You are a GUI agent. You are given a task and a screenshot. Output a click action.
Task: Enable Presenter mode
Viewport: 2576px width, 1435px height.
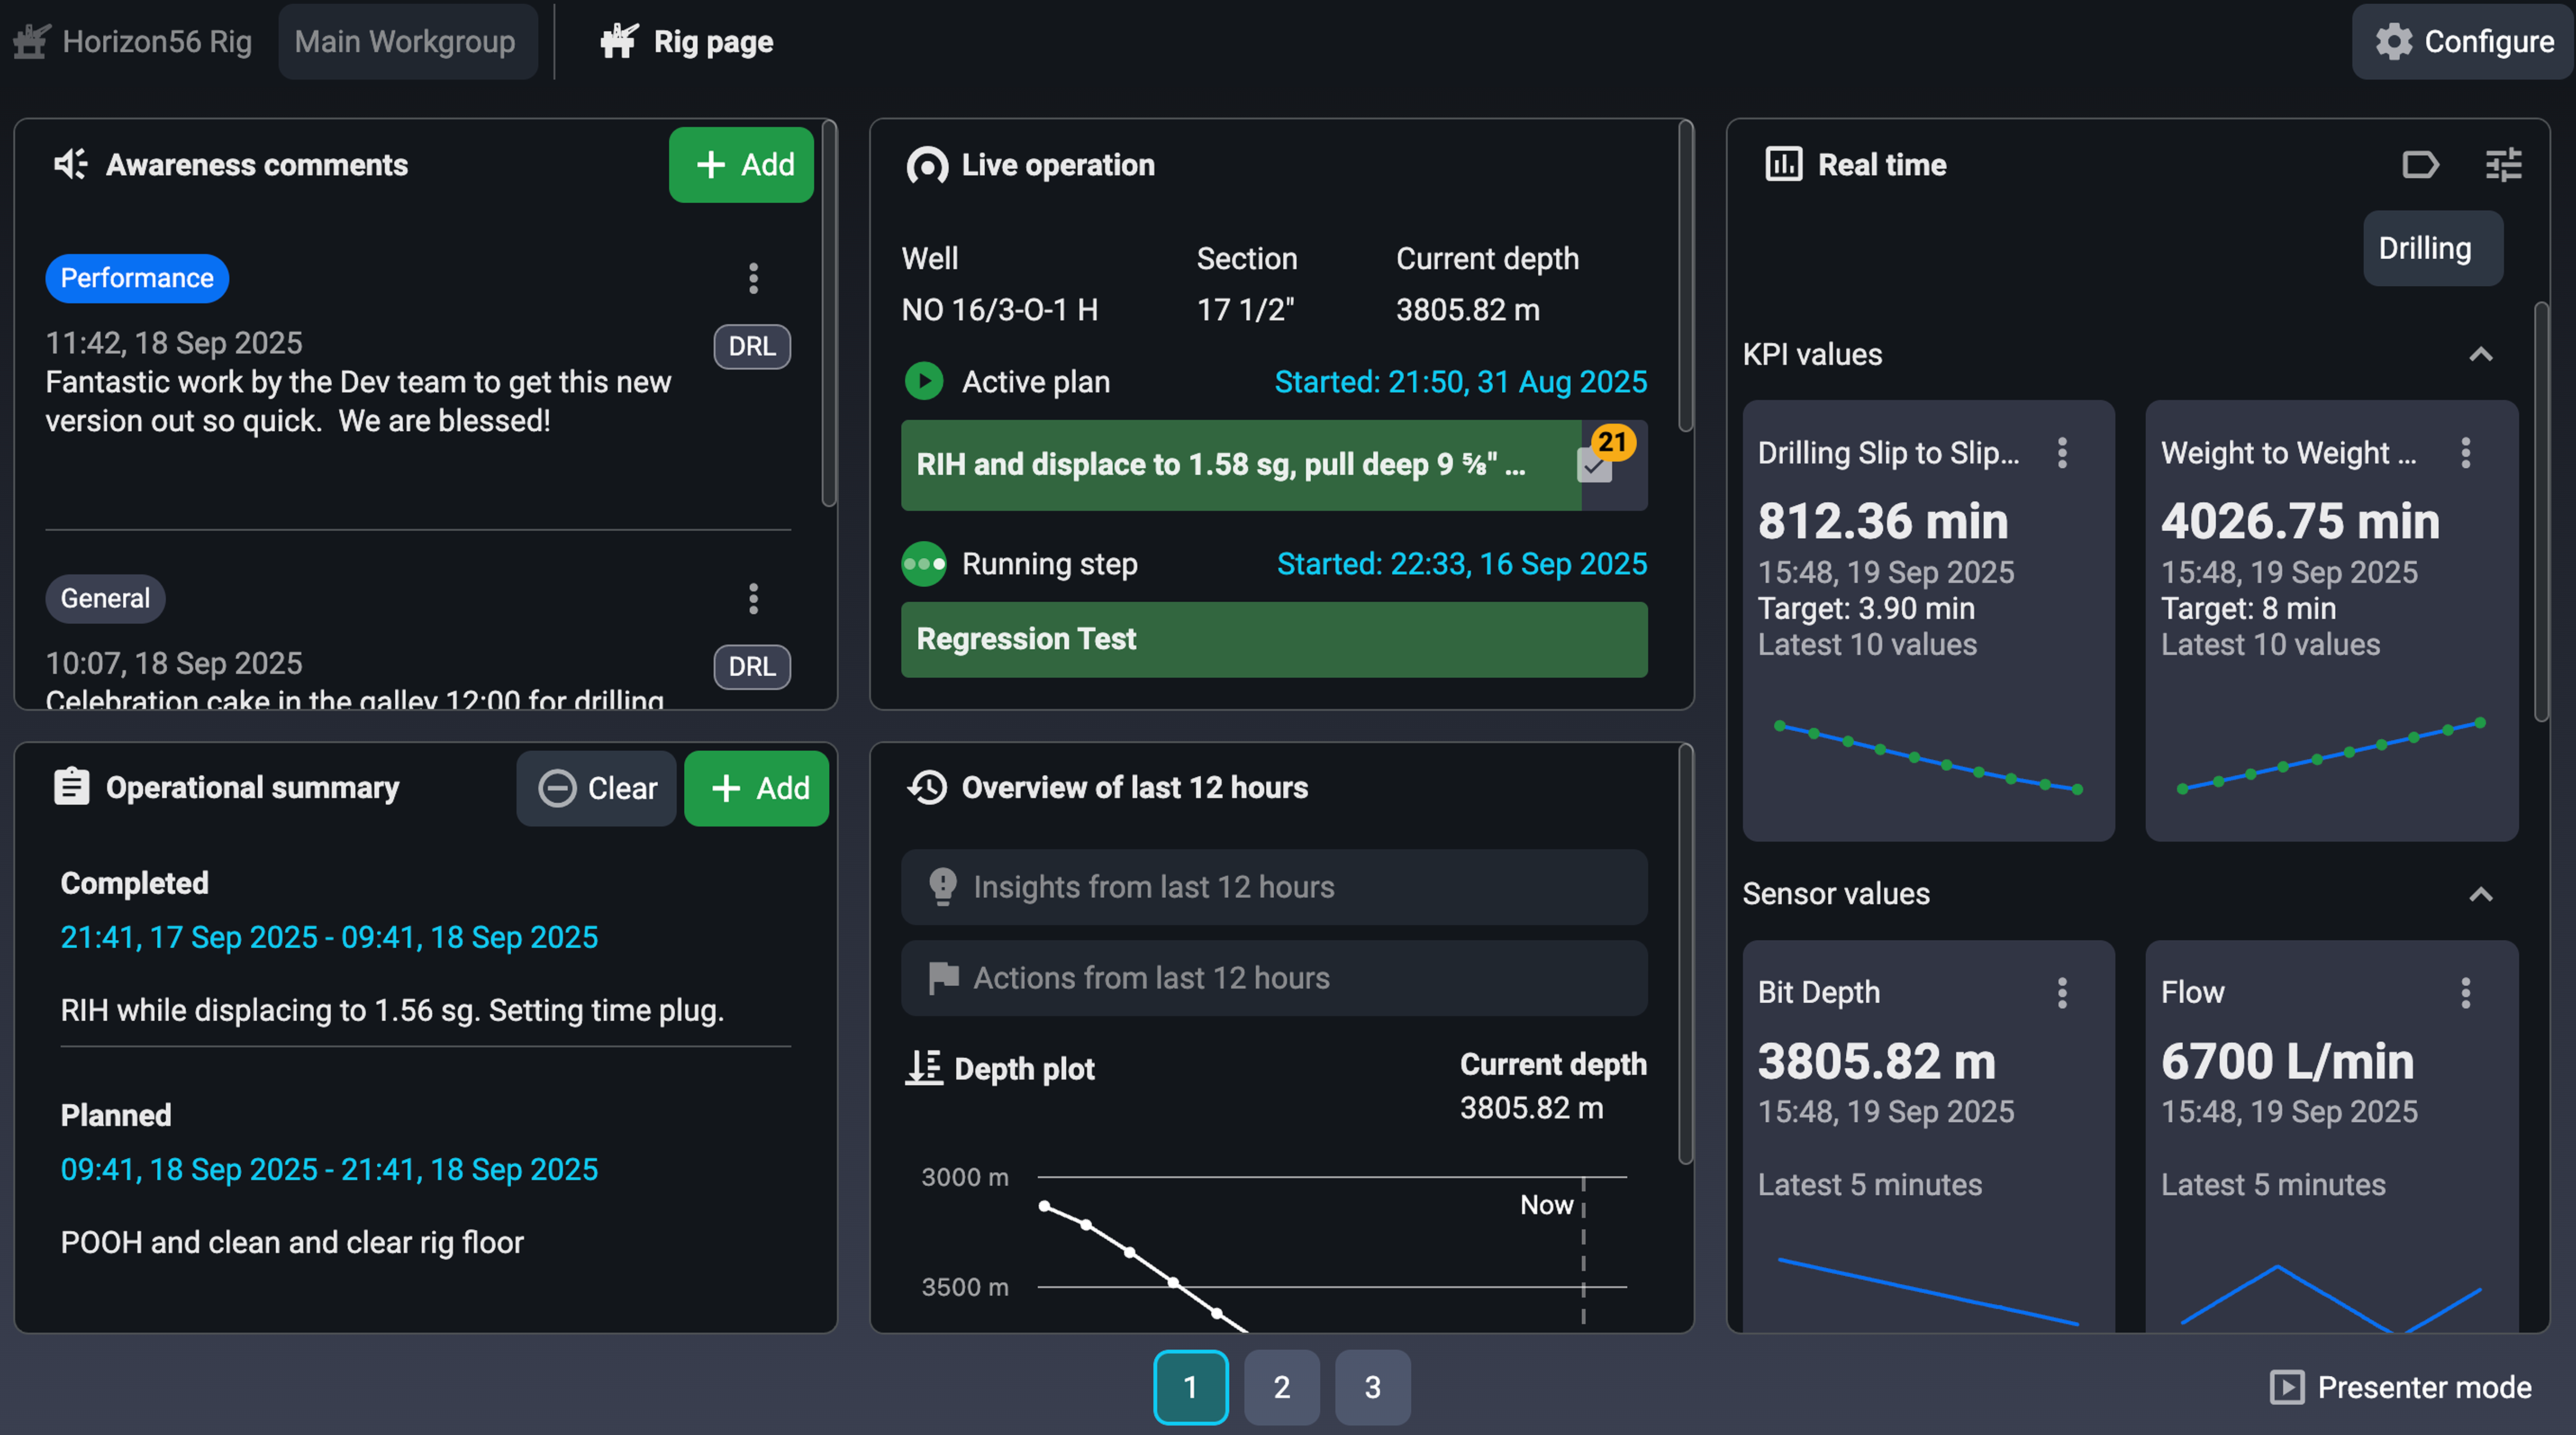[2400, 1387]
